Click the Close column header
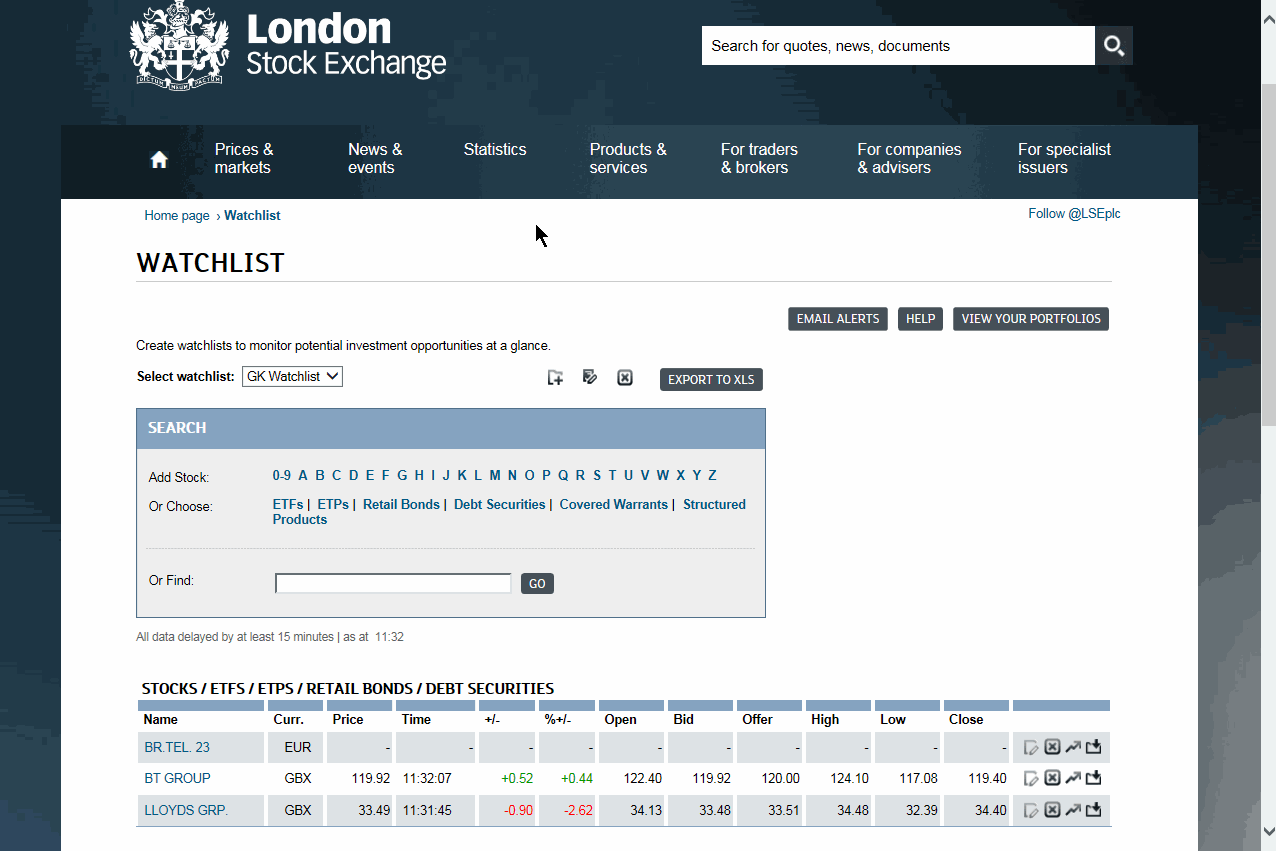1276x851 pixels. tap(966, 719)
